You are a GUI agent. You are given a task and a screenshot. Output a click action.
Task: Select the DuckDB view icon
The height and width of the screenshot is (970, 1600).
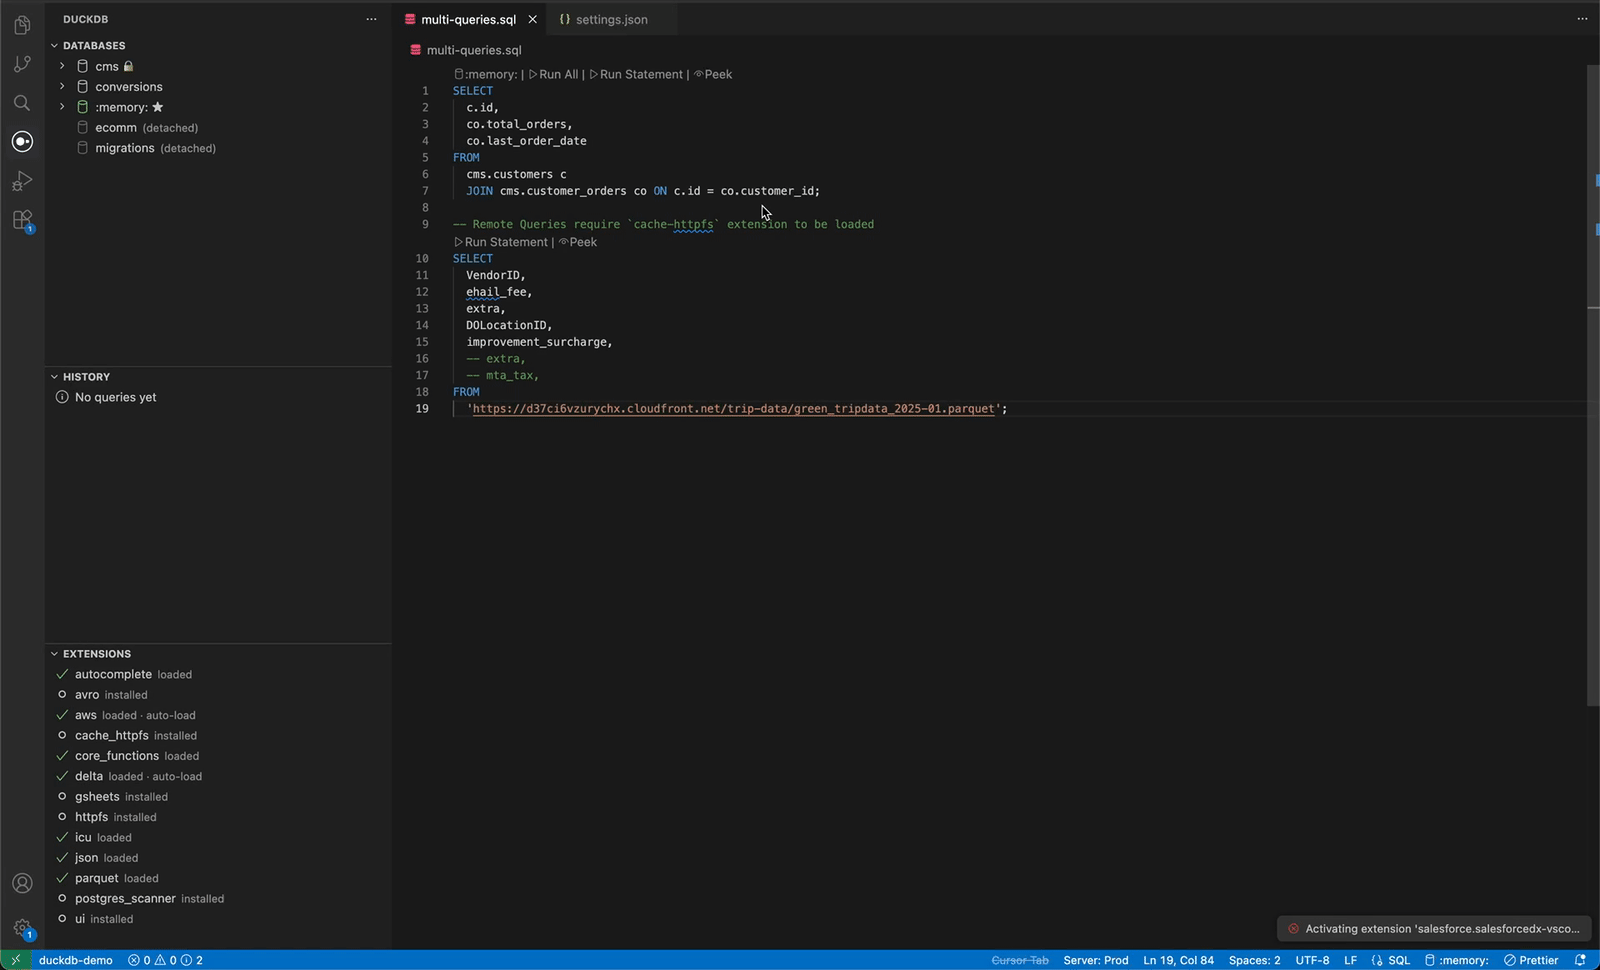[x=22, y=141]
